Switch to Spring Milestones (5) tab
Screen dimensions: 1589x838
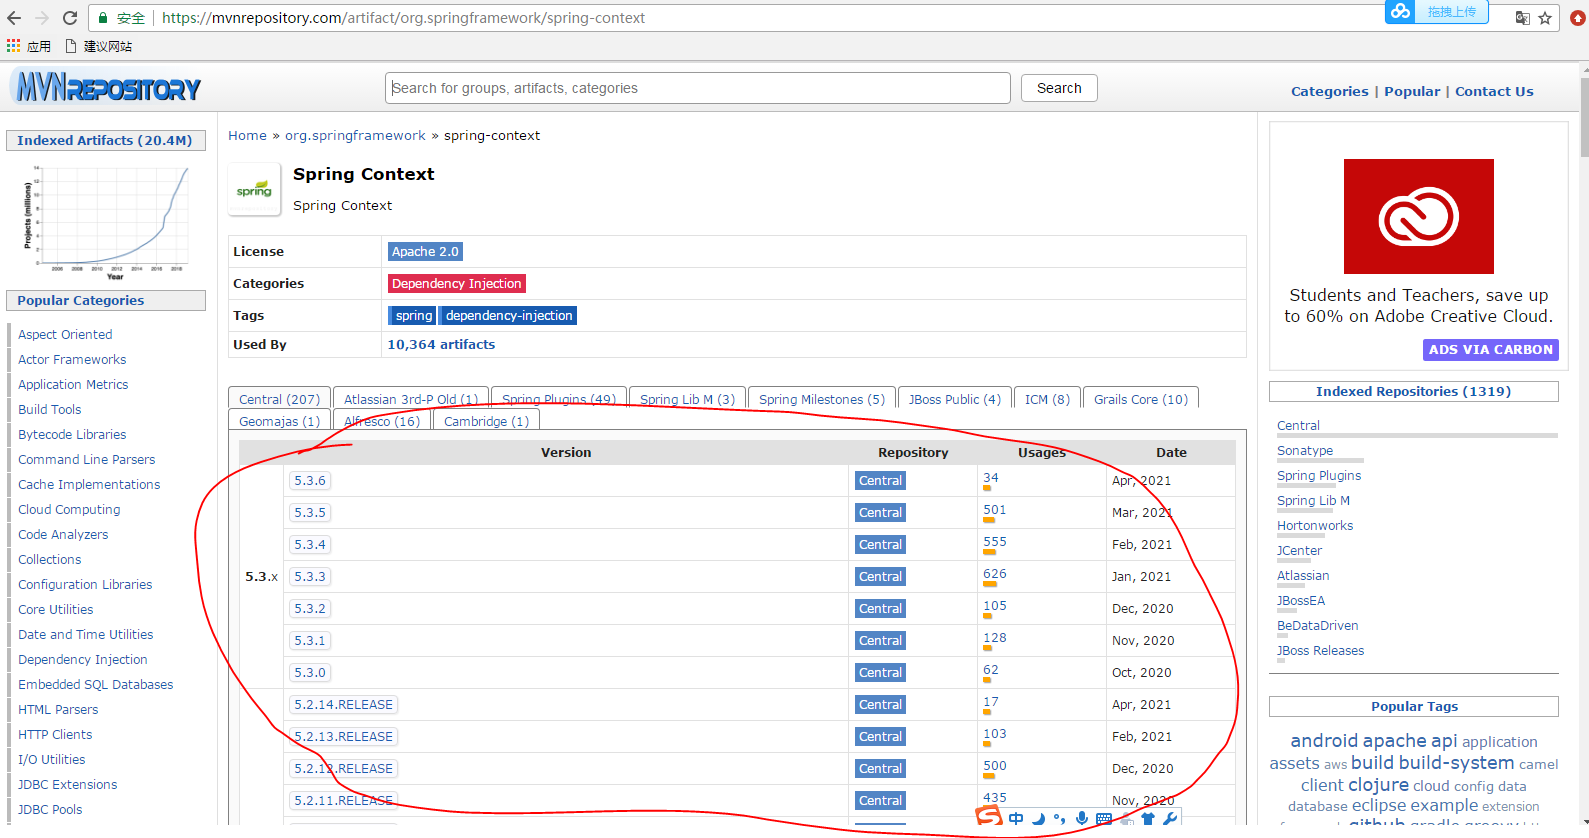click(822, 398)
